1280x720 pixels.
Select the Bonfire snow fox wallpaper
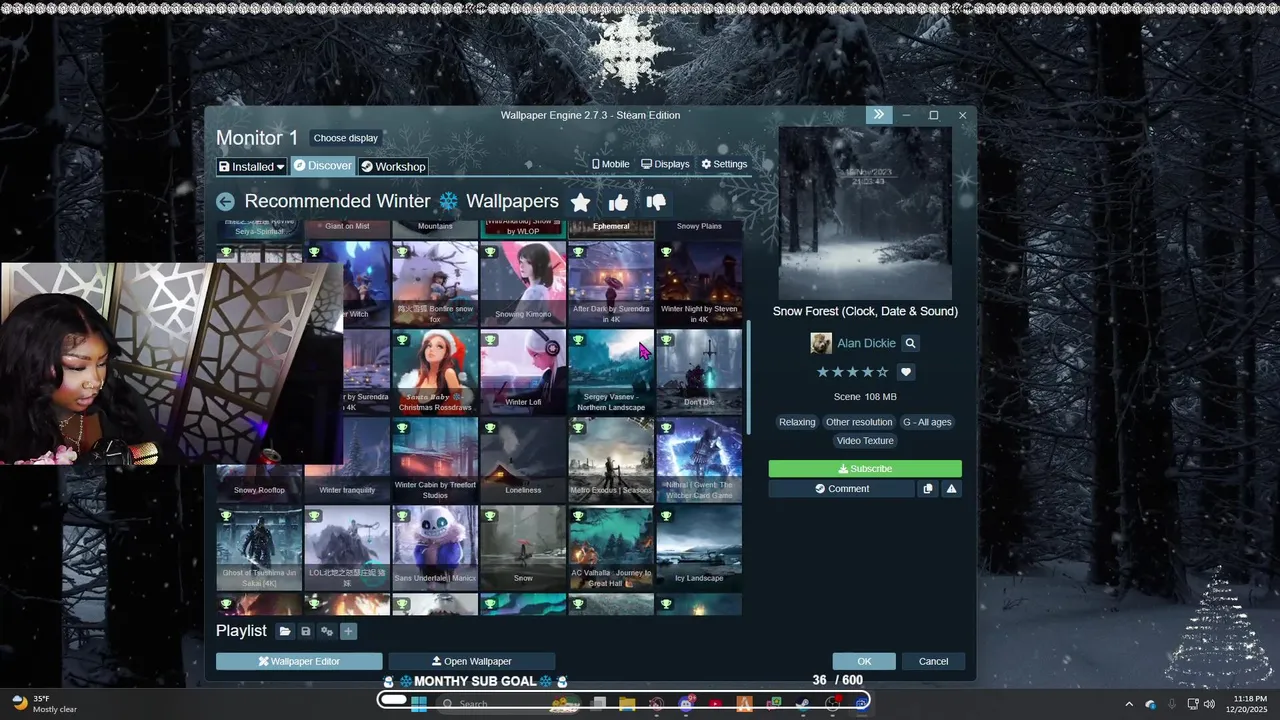(435, 284)
